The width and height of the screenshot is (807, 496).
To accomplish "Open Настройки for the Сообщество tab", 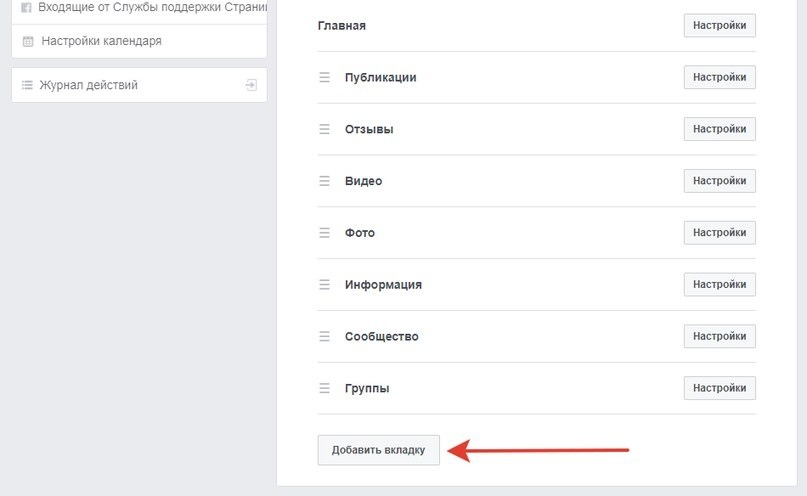I will [x=719, y=336].
